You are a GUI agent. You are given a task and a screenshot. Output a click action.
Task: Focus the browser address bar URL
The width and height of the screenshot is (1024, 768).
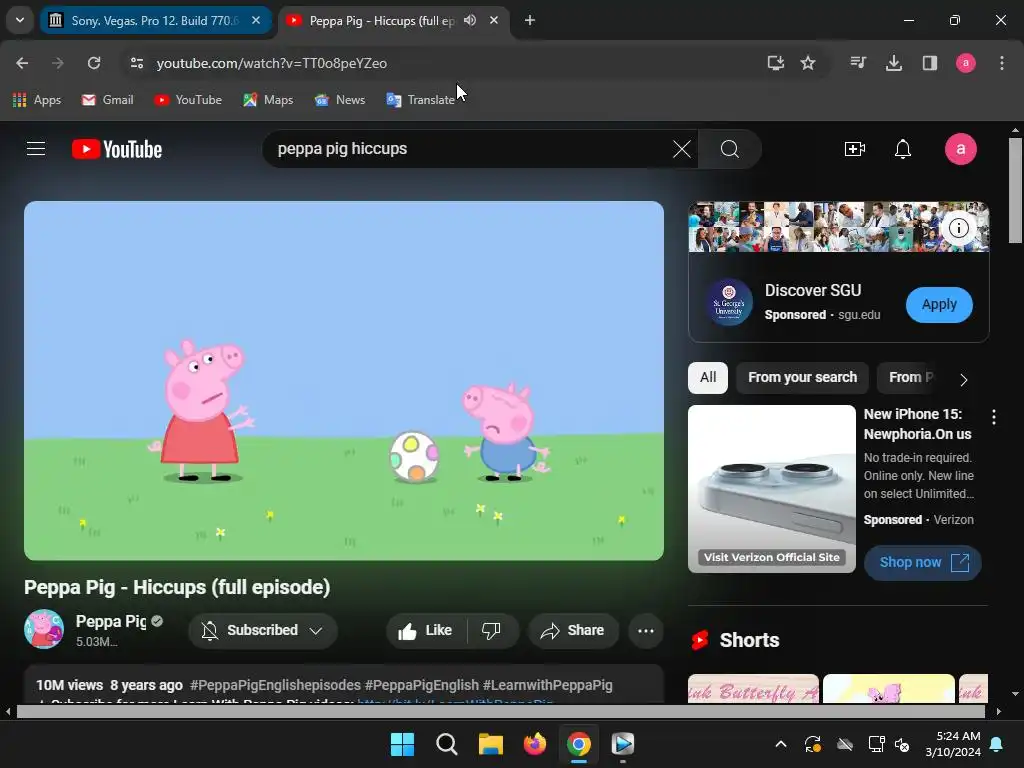[272, 63]
